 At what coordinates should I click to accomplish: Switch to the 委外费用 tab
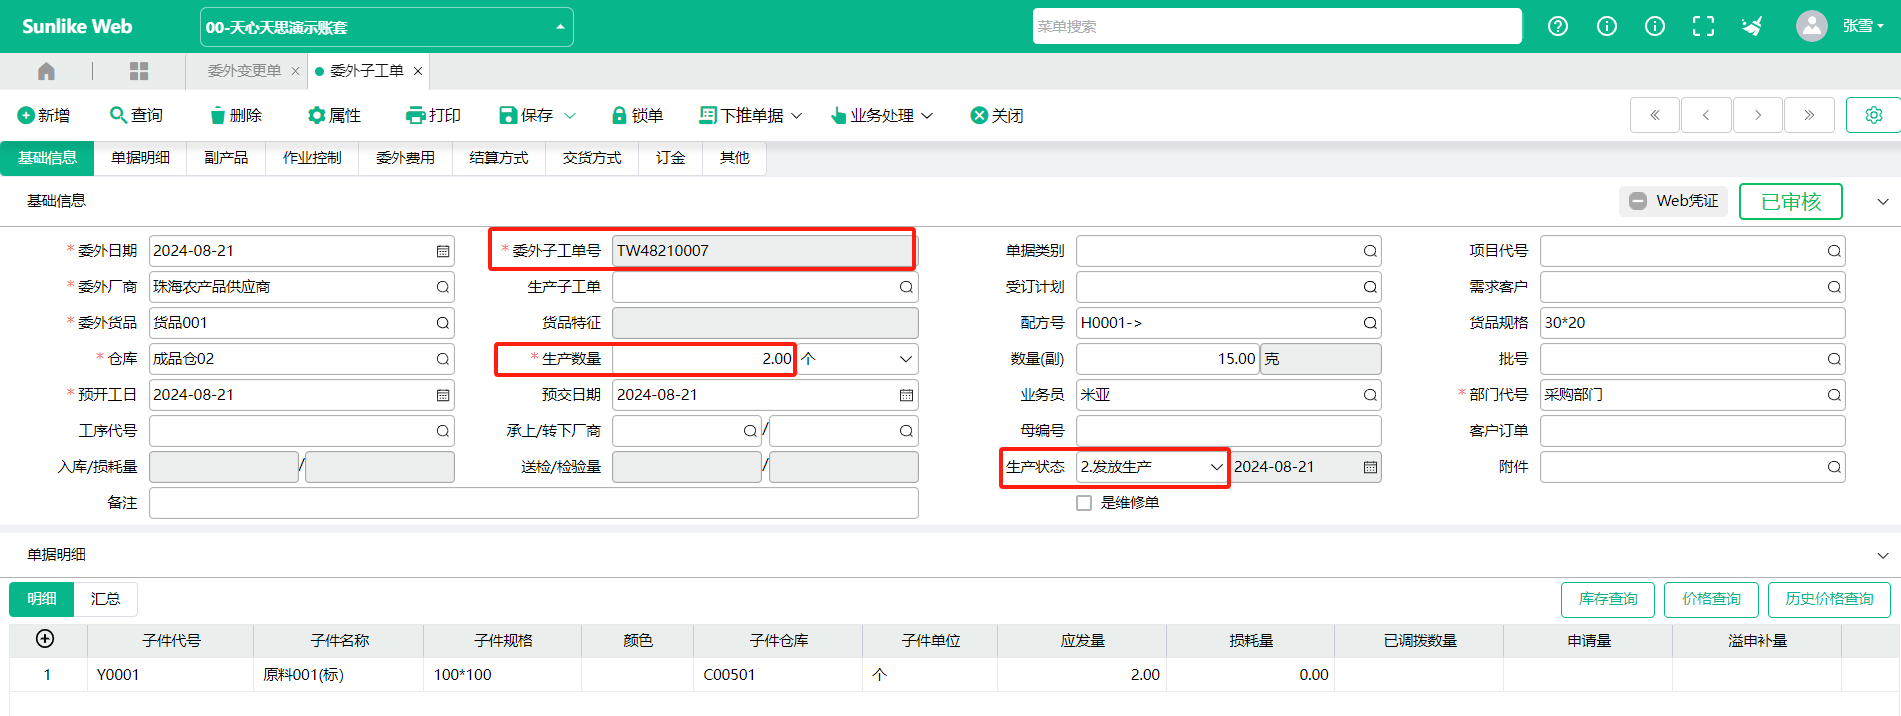pyautogui.click(x=405, y=158)
